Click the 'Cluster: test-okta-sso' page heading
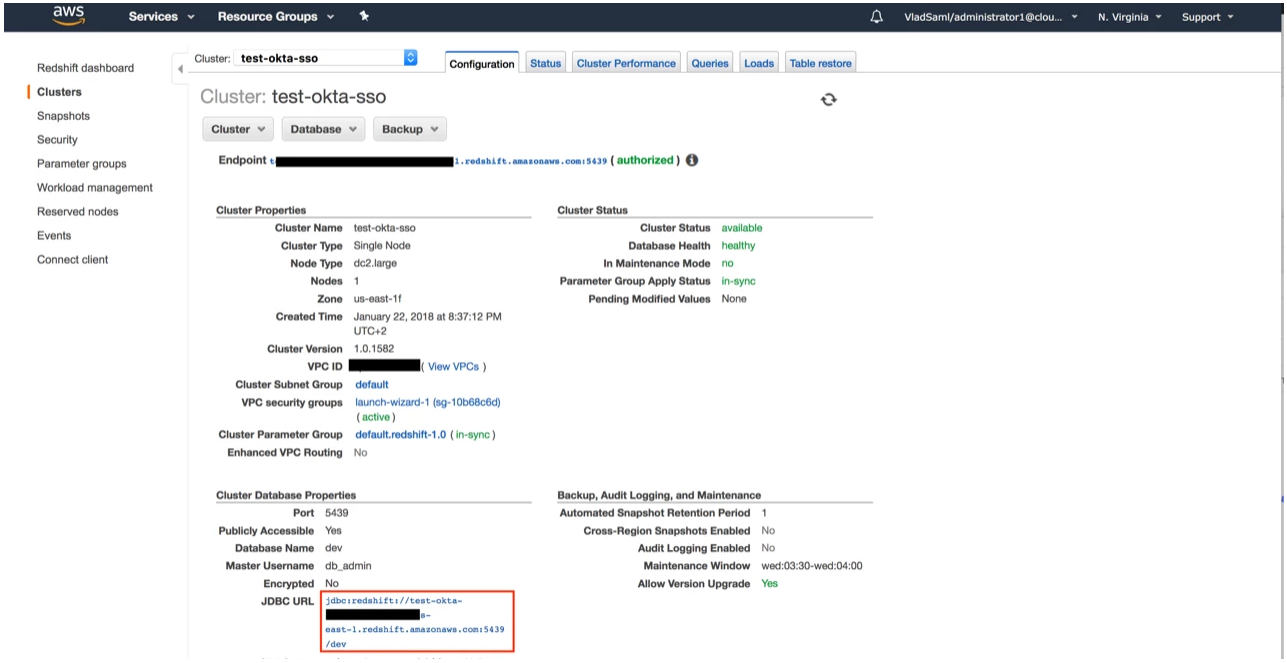Image resolution: width=1287 pixels, height=663 pixels. 293,97
